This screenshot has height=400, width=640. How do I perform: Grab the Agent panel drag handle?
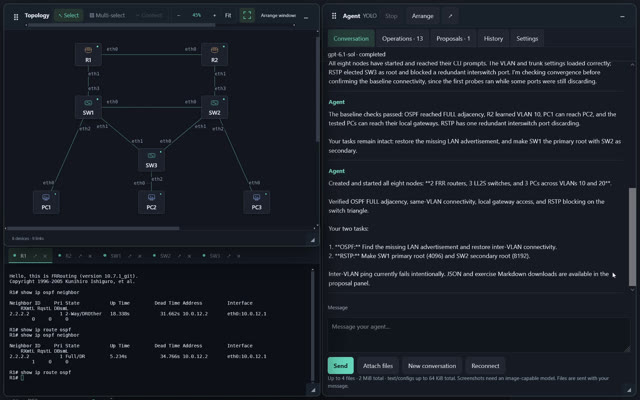coord(334,16)
